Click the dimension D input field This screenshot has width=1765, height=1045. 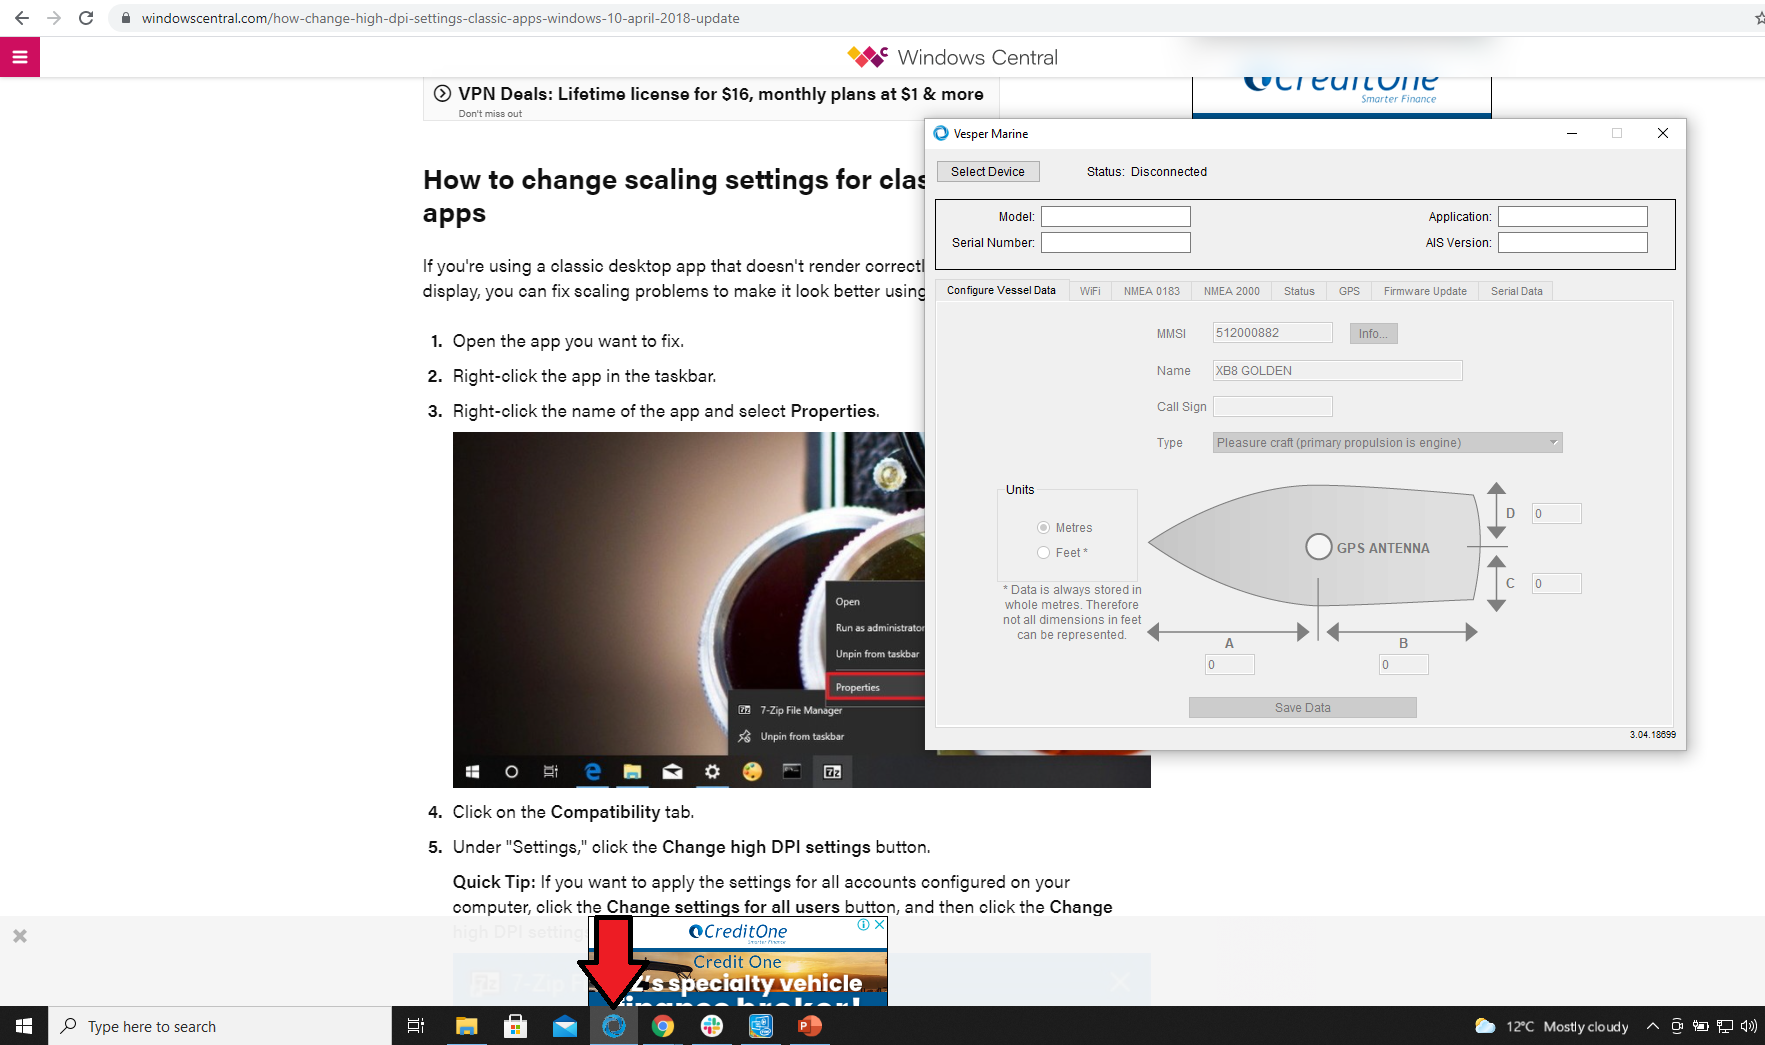1556,514
